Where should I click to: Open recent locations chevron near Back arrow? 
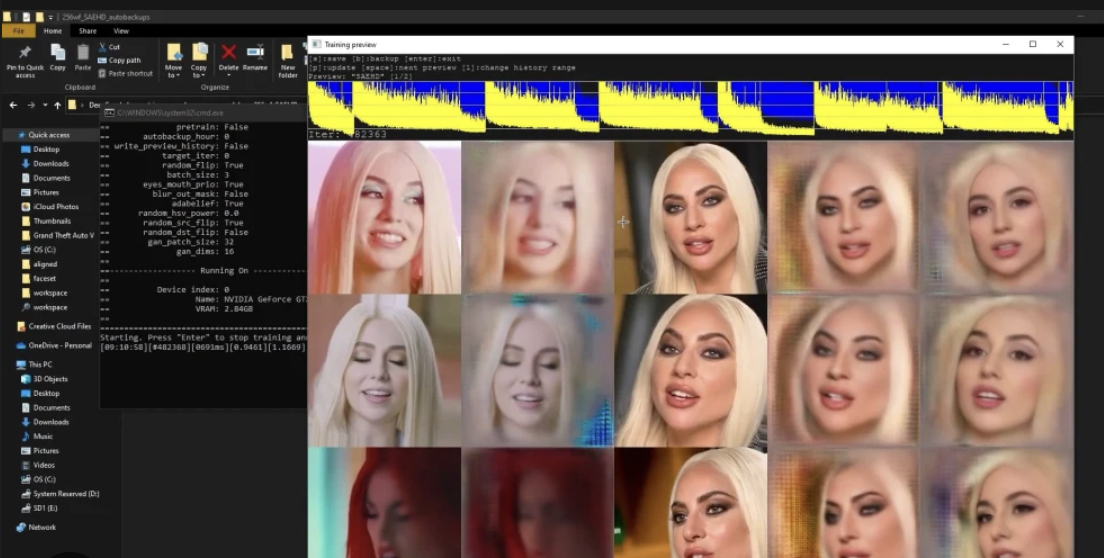click(45, 105)
